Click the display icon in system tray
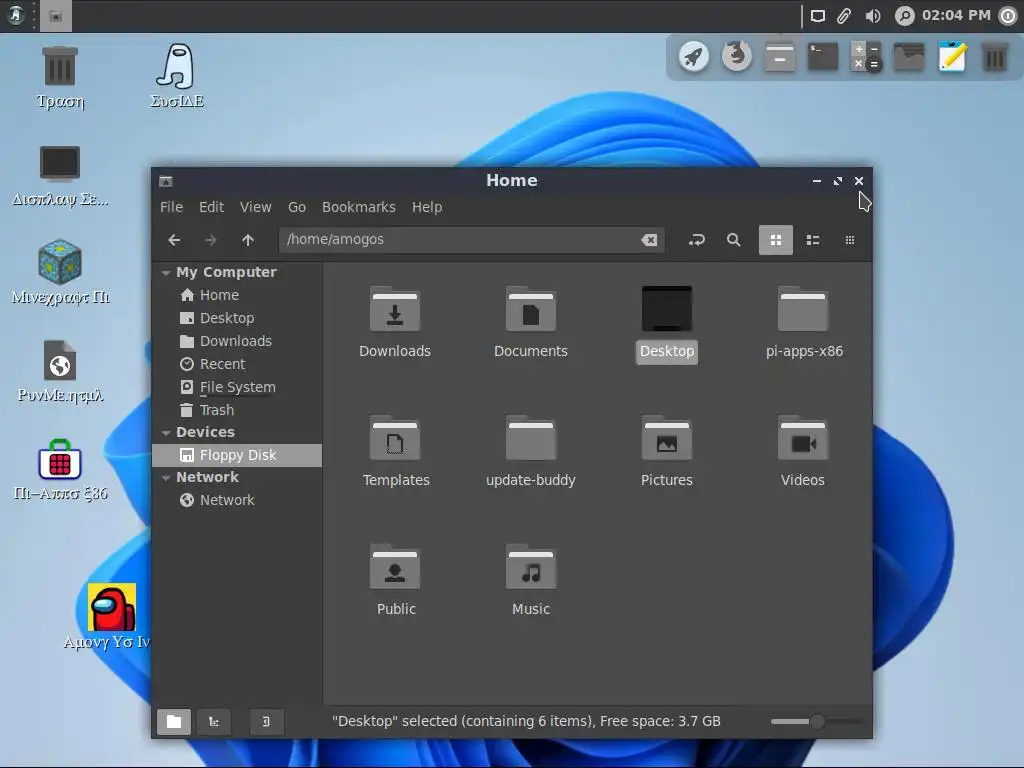The image size is (1024, 768). click(x=817, y=16)
